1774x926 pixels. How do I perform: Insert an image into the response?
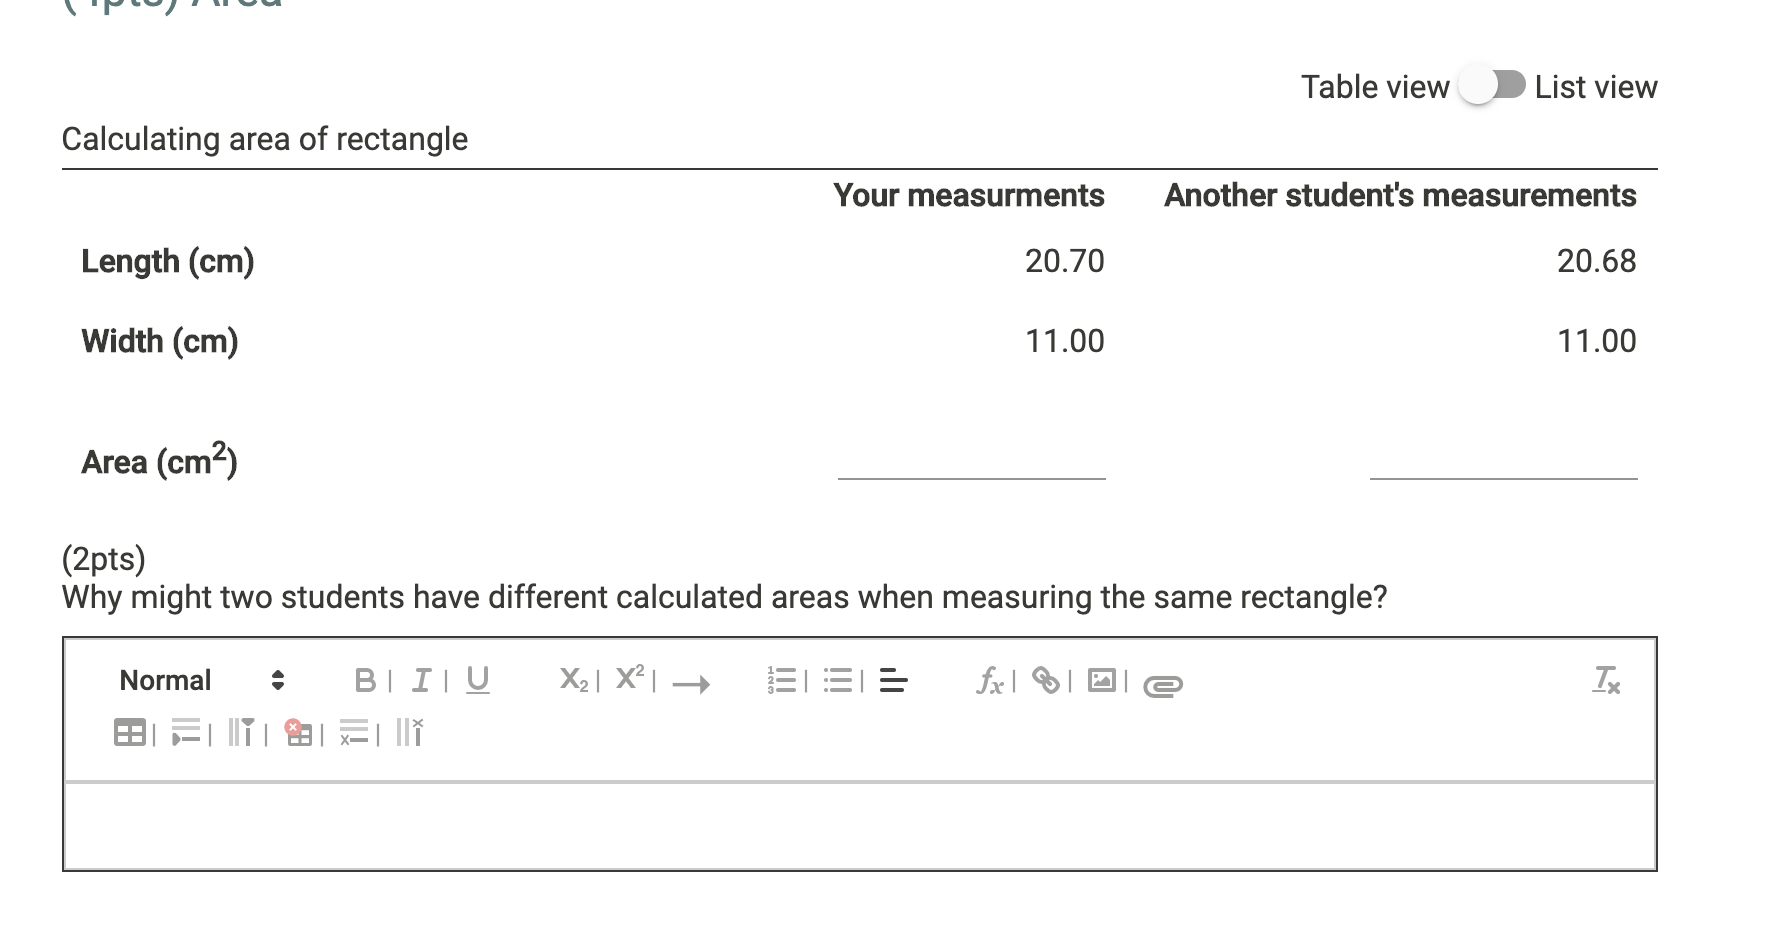[x=1101, y=681]
